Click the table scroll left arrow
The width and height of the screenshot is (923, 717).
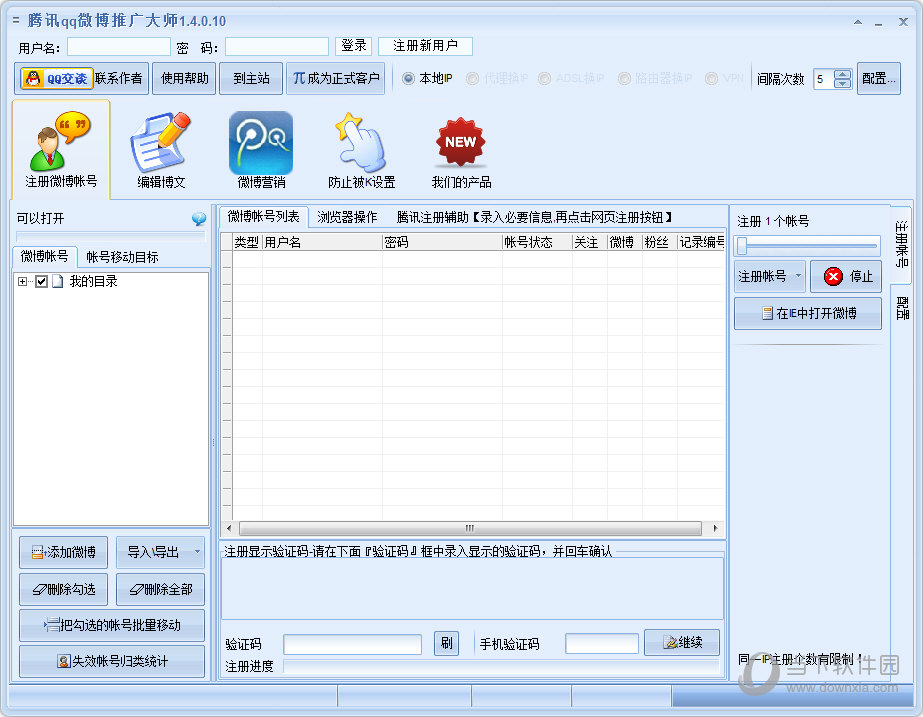[228, 528]
